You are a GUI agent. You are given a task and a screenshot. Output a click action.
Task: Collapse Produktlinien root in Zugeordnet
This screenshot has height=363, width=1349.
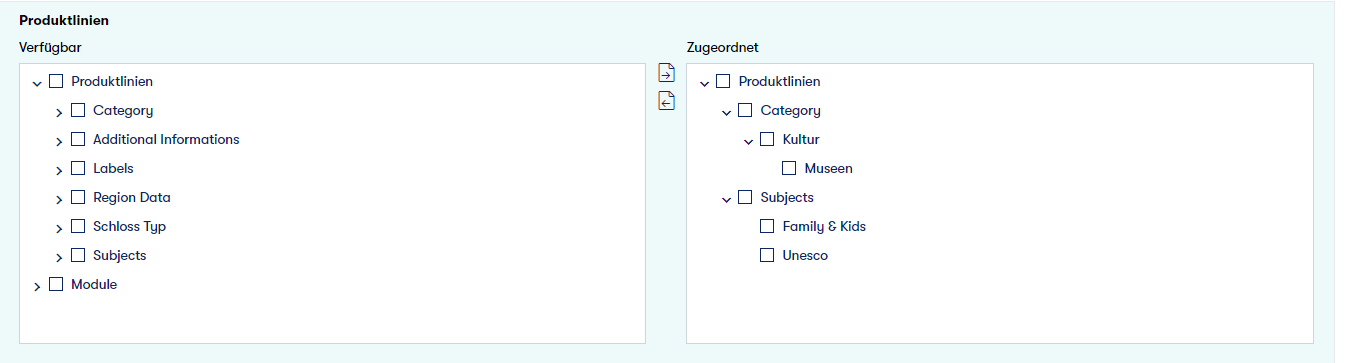(x=704, y=83)
